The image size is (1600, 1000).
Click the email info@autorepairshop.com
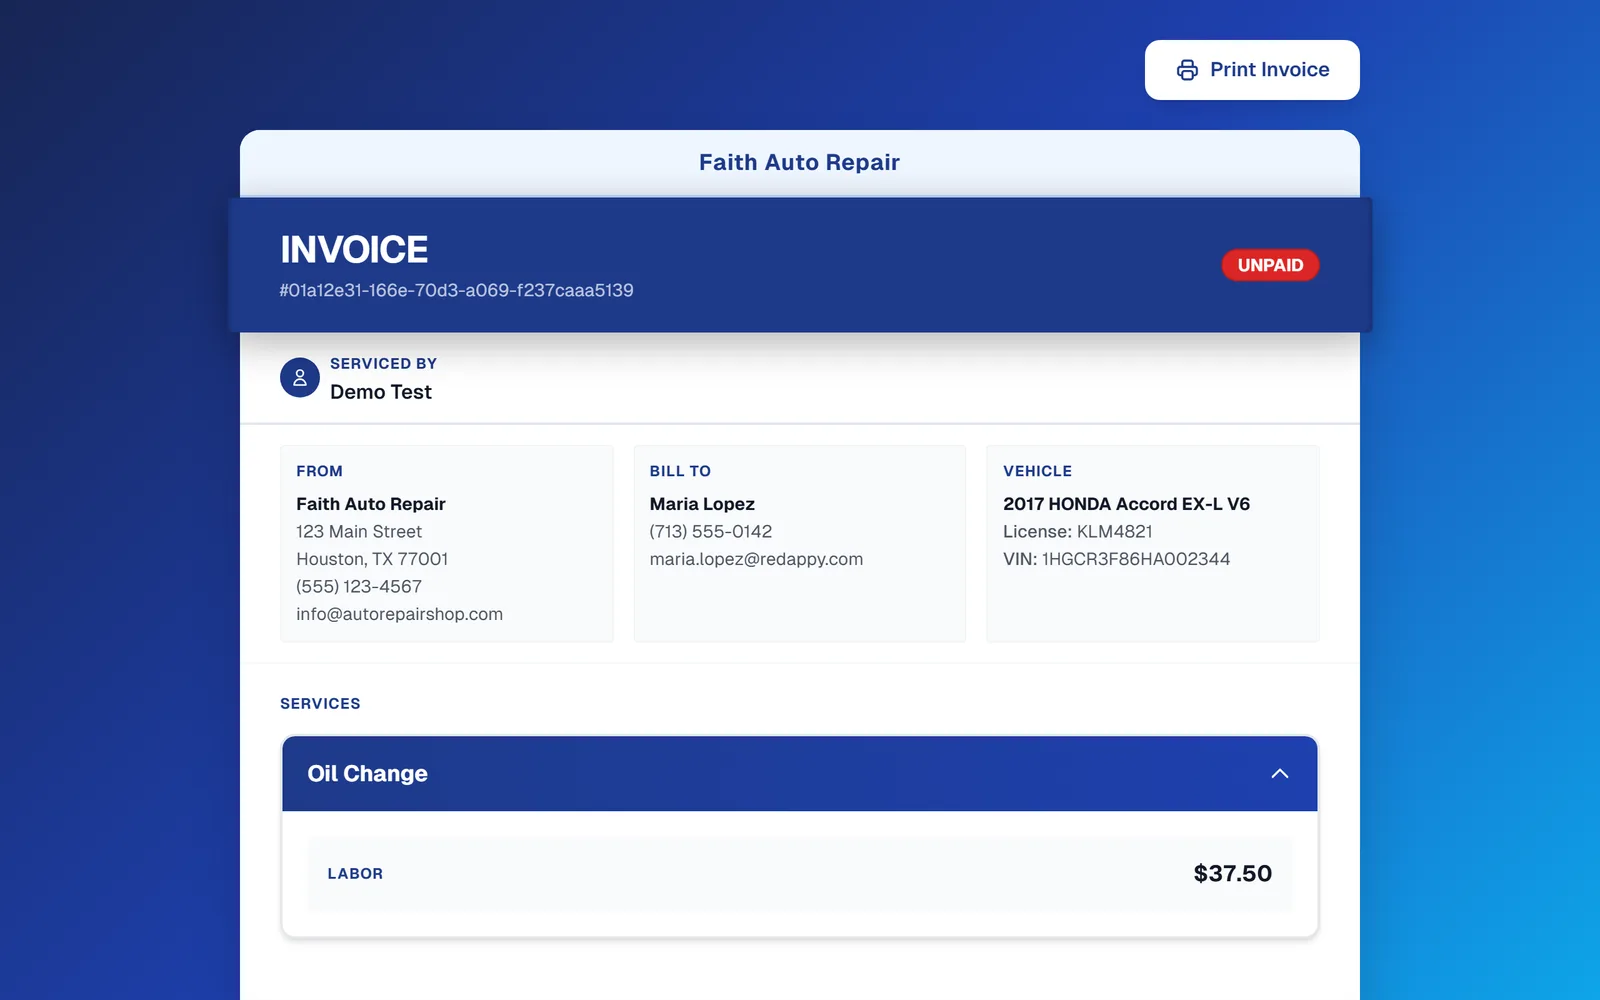click(400, 614)
